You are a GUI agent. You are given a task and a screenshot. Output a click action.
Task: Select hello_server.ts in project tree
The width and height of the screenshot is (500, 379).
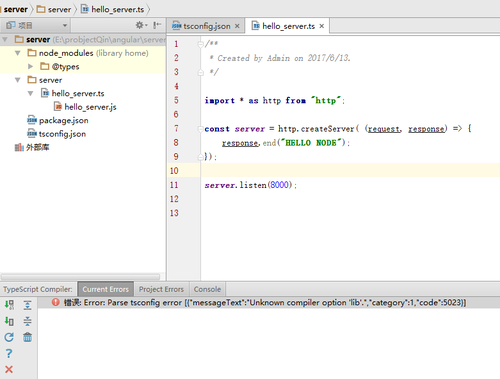73,93
